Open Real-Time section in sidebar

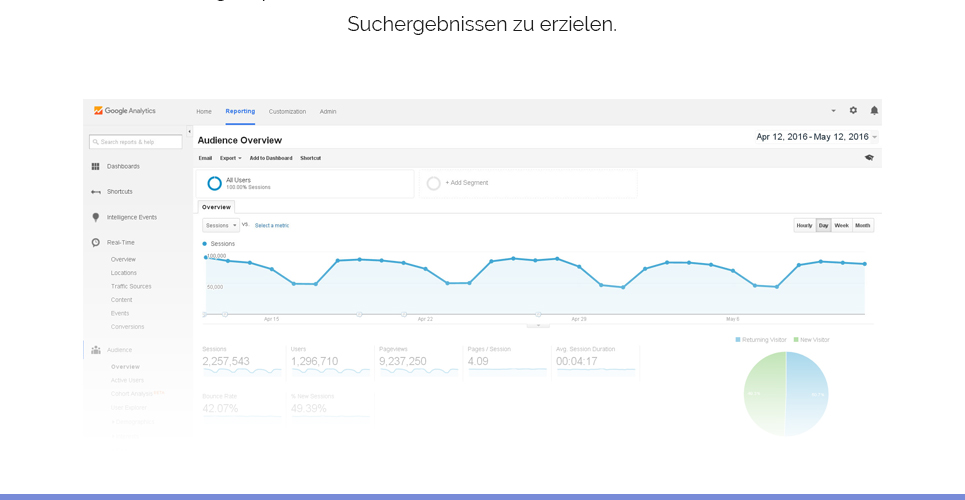121,243
